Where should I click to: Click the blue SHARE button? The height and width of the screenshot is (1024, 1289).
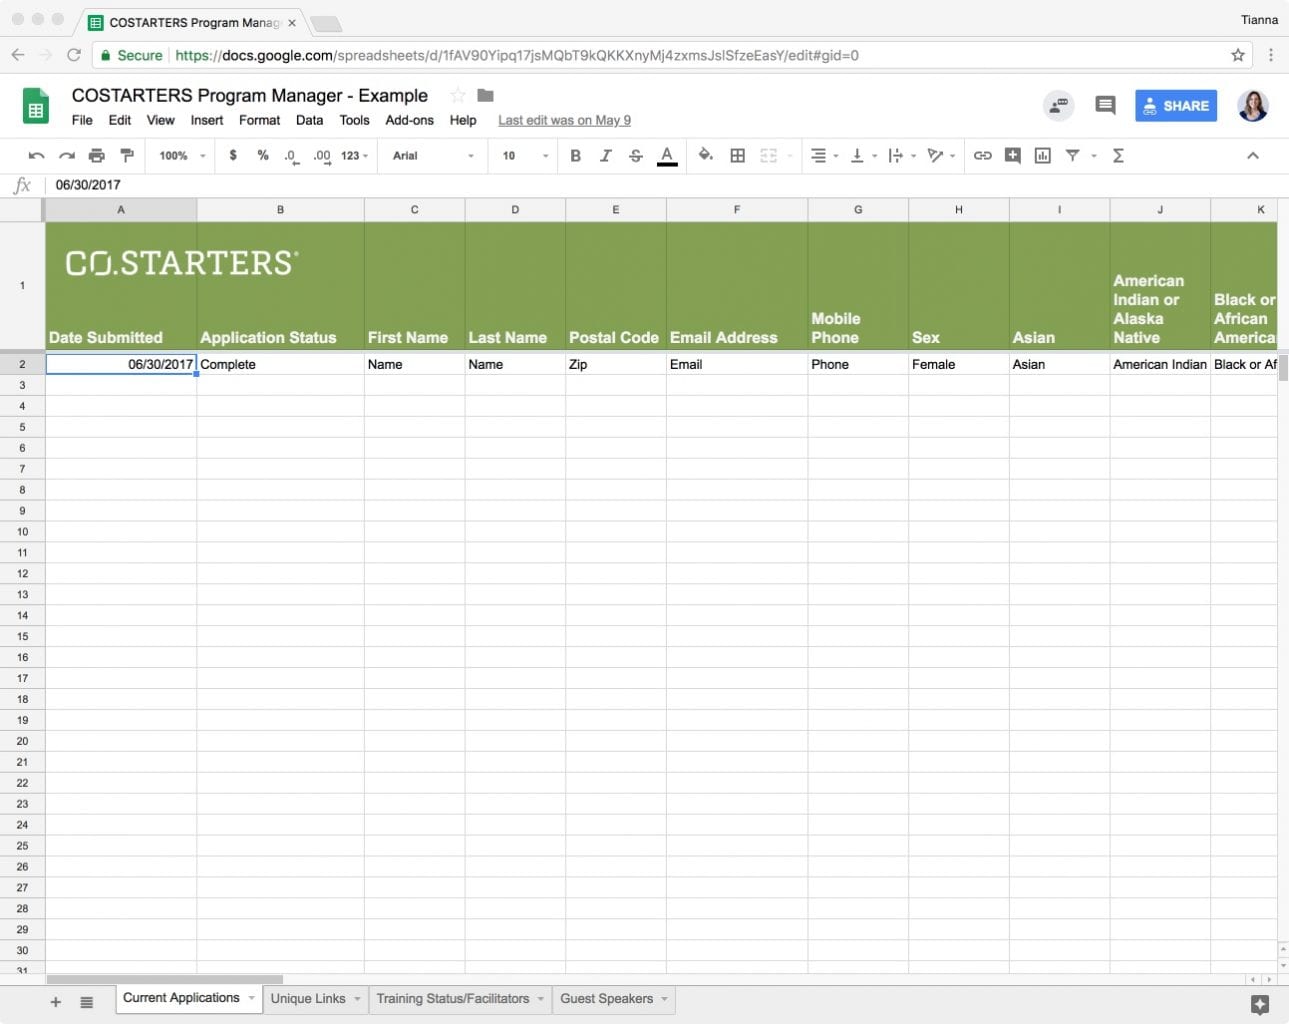click(x=1176, y=106)
